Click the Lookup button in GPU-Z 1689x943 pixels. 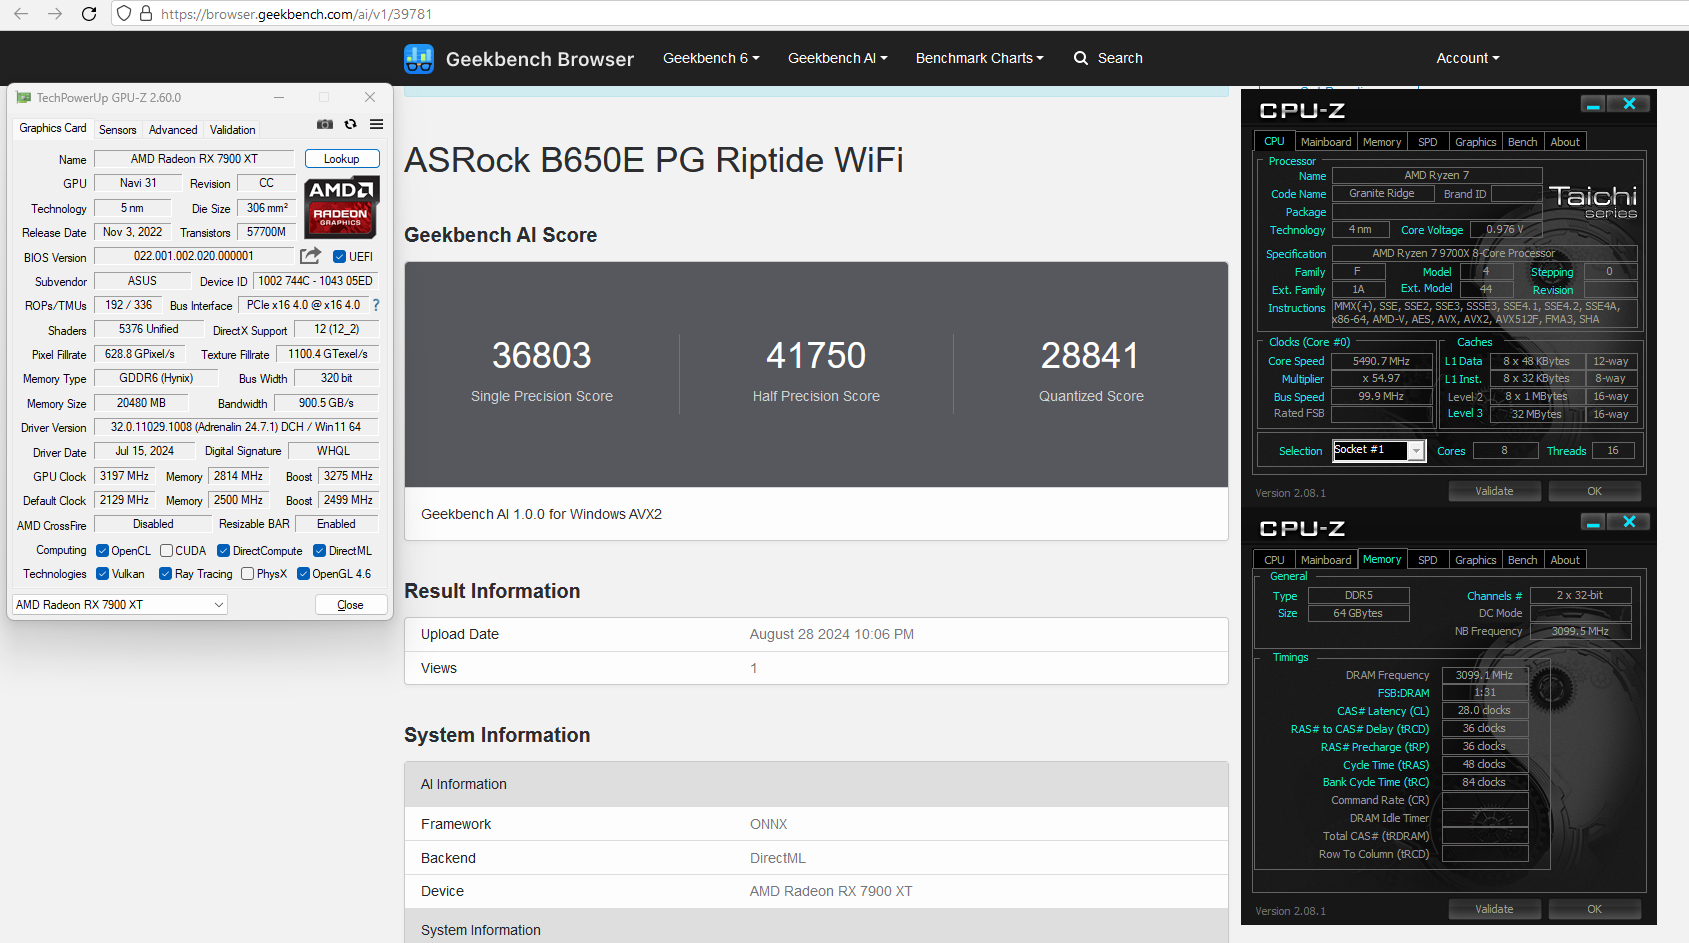pos(342,159)
